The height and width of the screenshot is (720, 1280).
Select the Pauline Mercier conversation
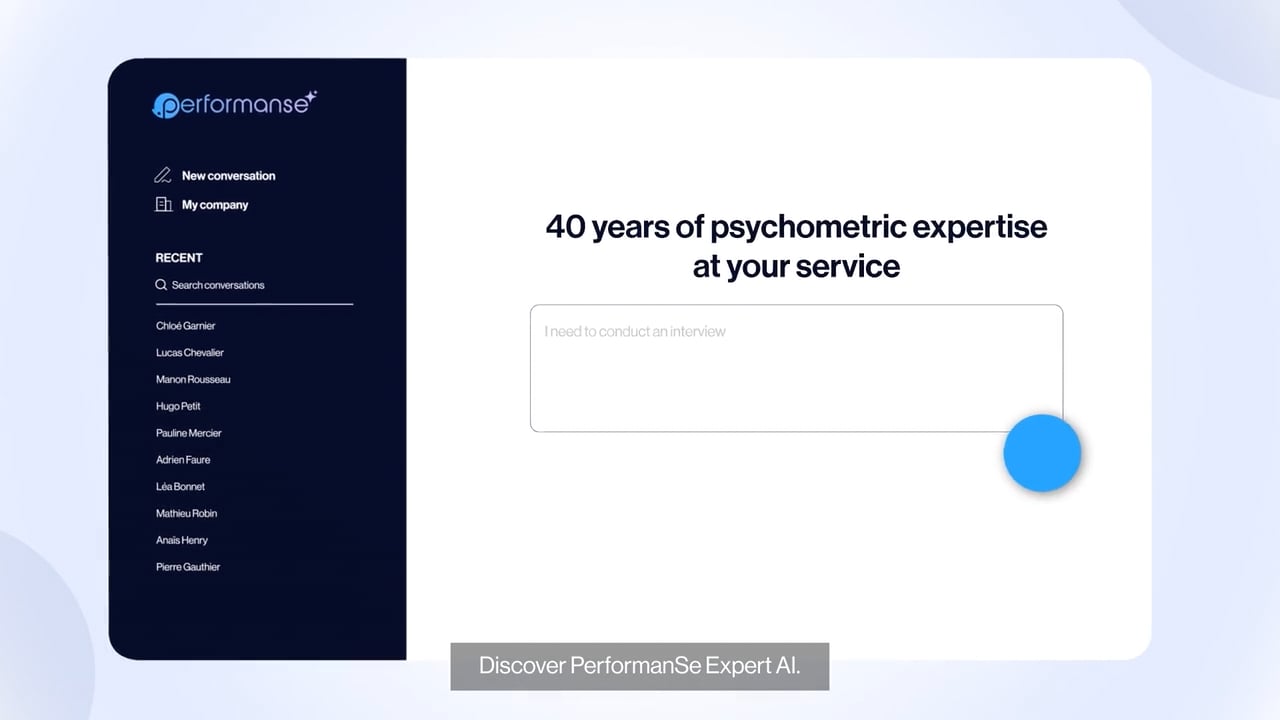coord(189,434)
